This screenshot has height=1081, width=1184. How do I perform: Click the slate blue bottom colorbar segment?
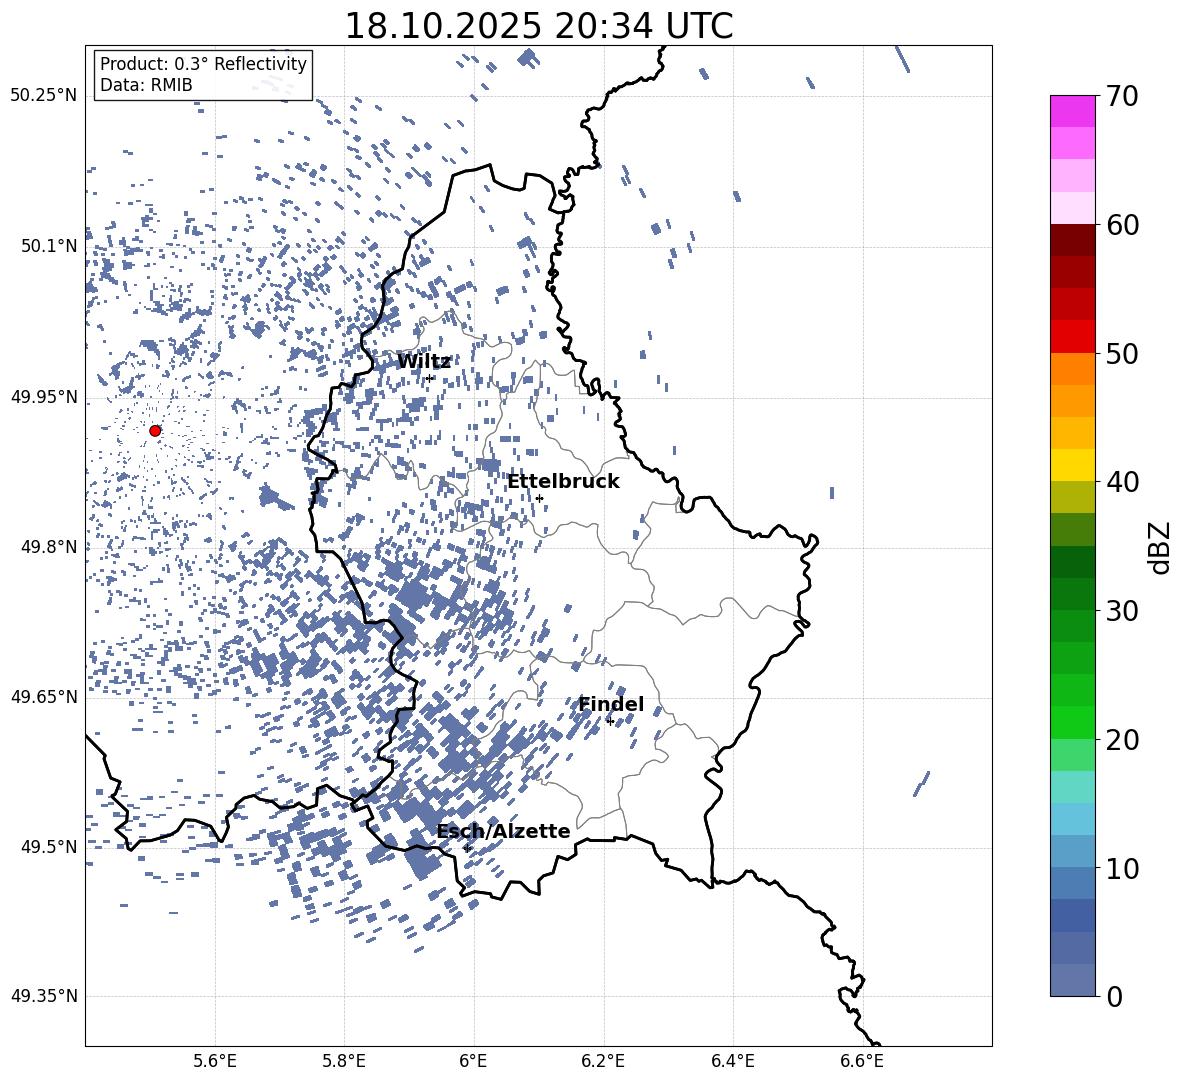click(x=1073, y=980)
